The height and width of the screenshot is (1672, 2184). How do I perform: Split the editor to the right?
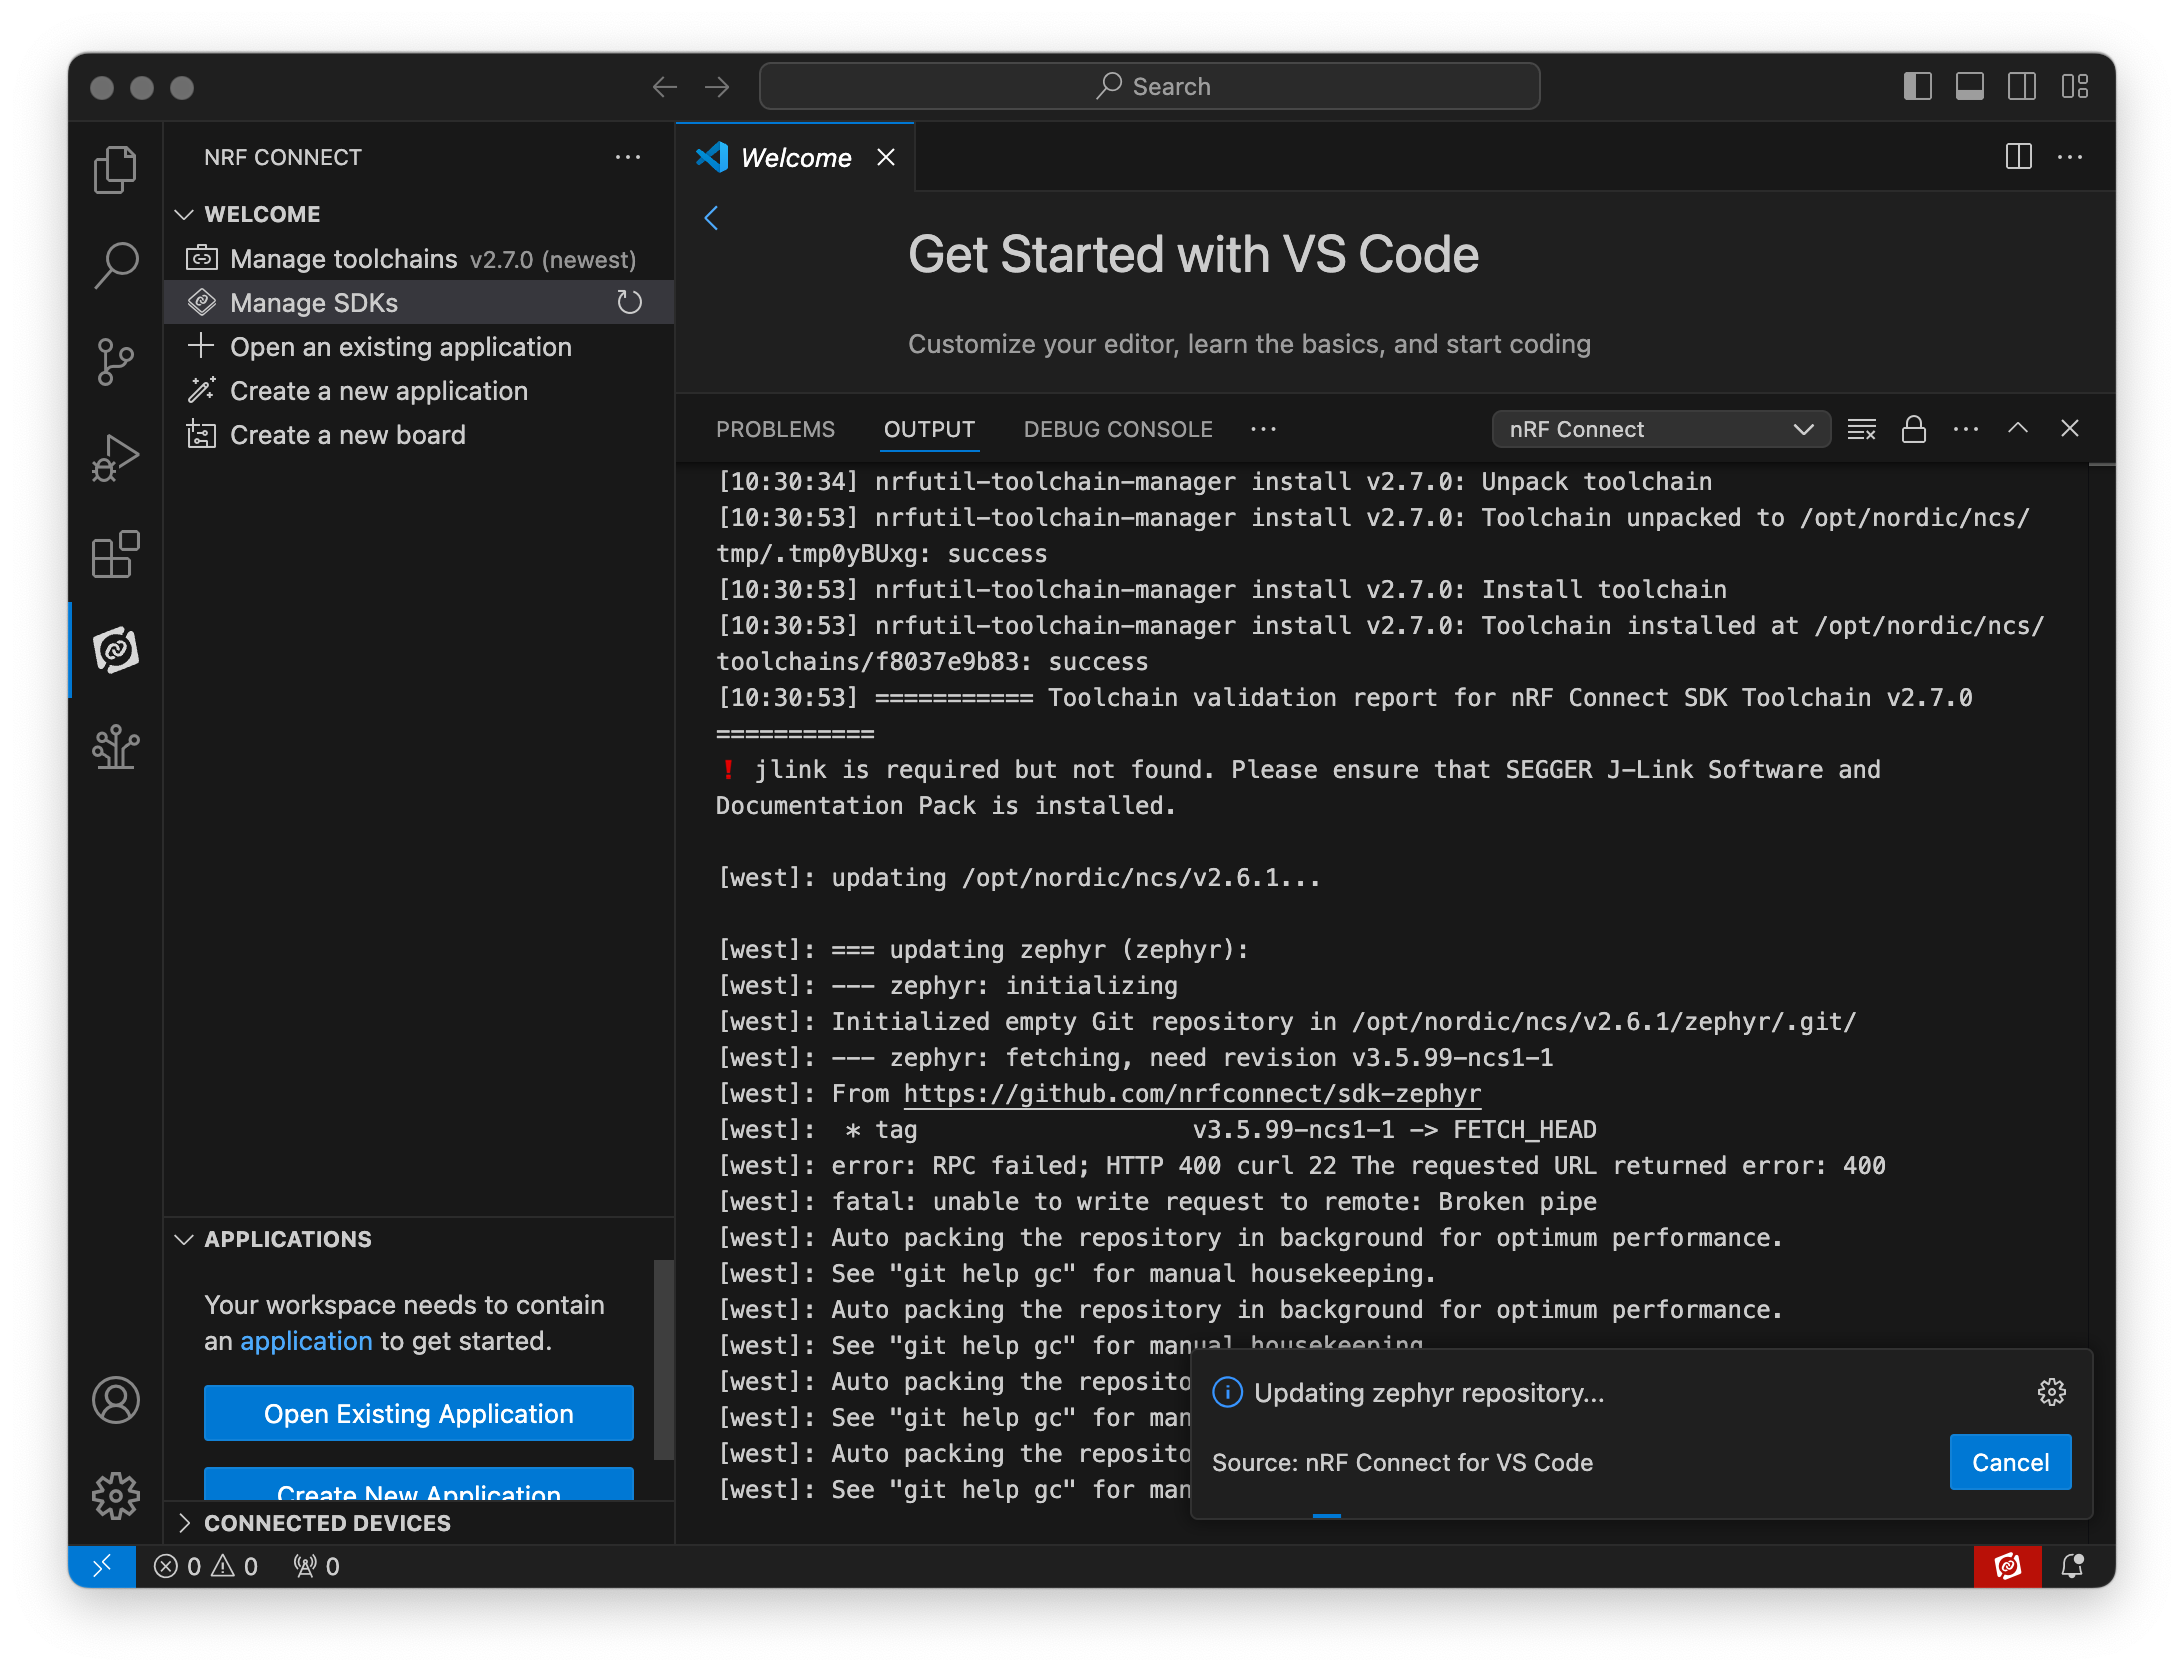coord(2019,157)
